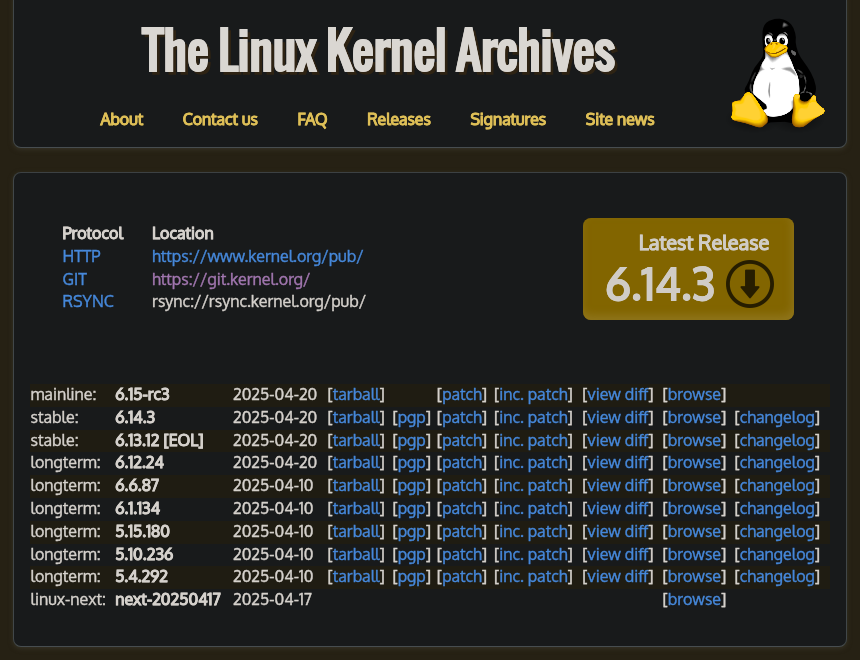Go to Contact us page
The width and height of the screenshot is (860, 660).
point(220,119)
